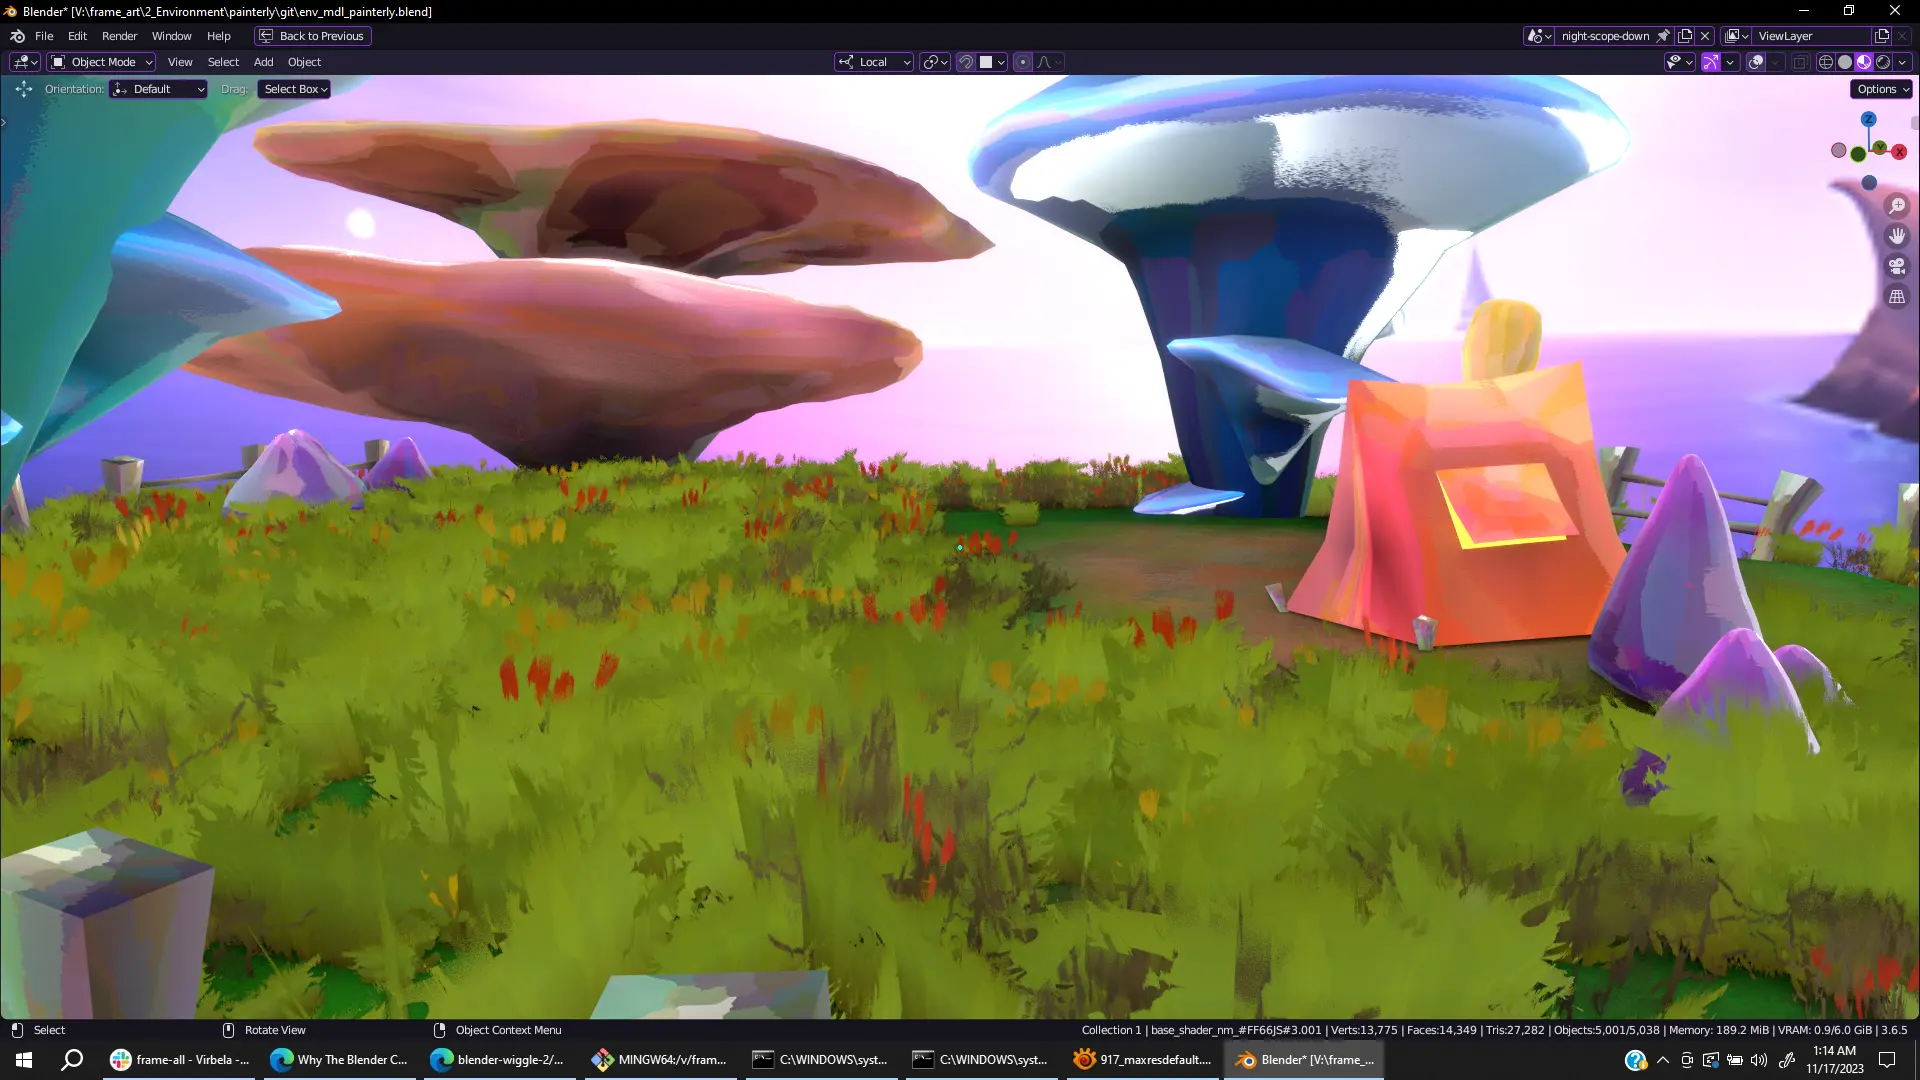Toggle the camera view icon
The width and height of the screenshot is (1920, 1080).
coord(1897,266)
